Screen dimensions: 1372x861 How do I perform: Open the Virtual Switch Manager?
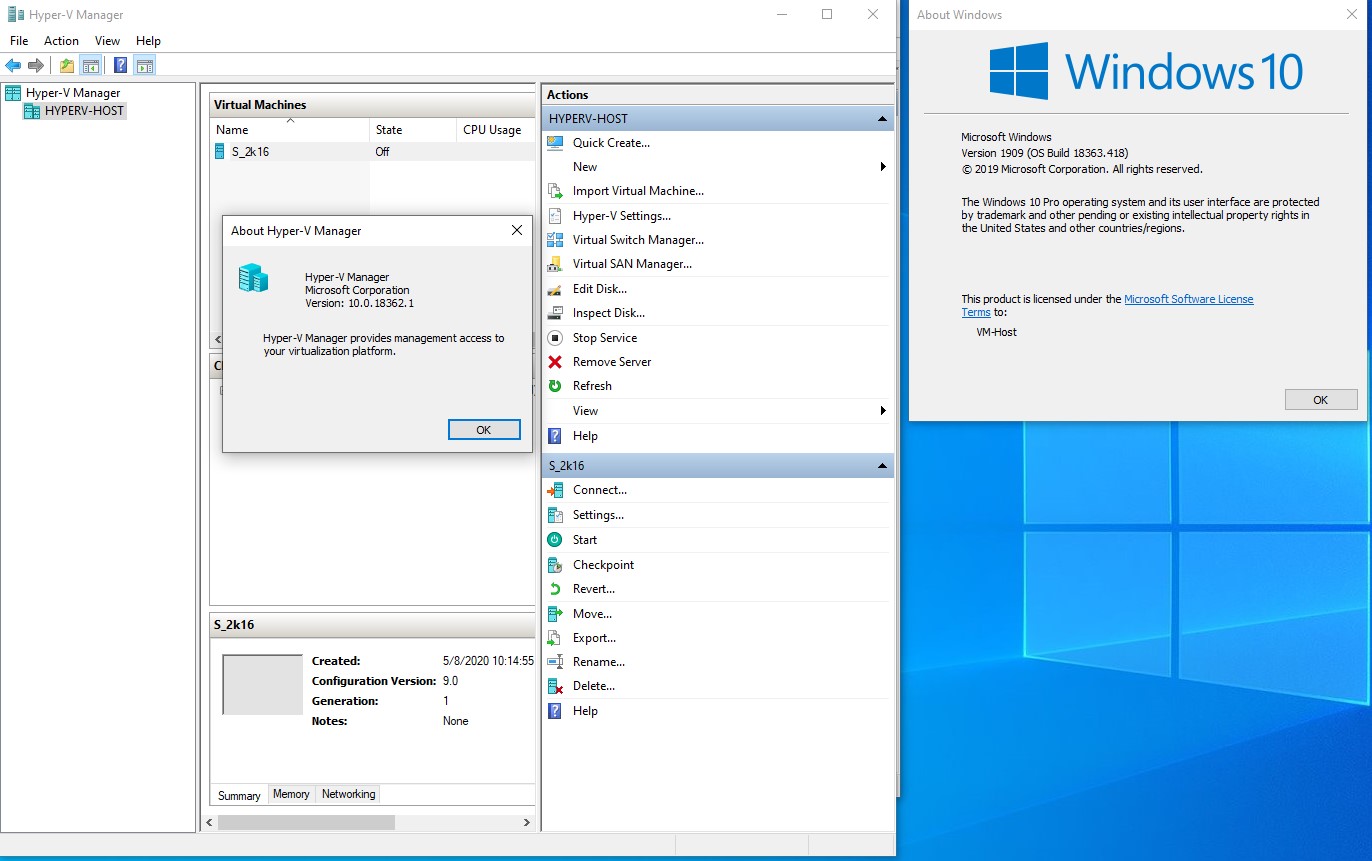[x=638, y=240]
